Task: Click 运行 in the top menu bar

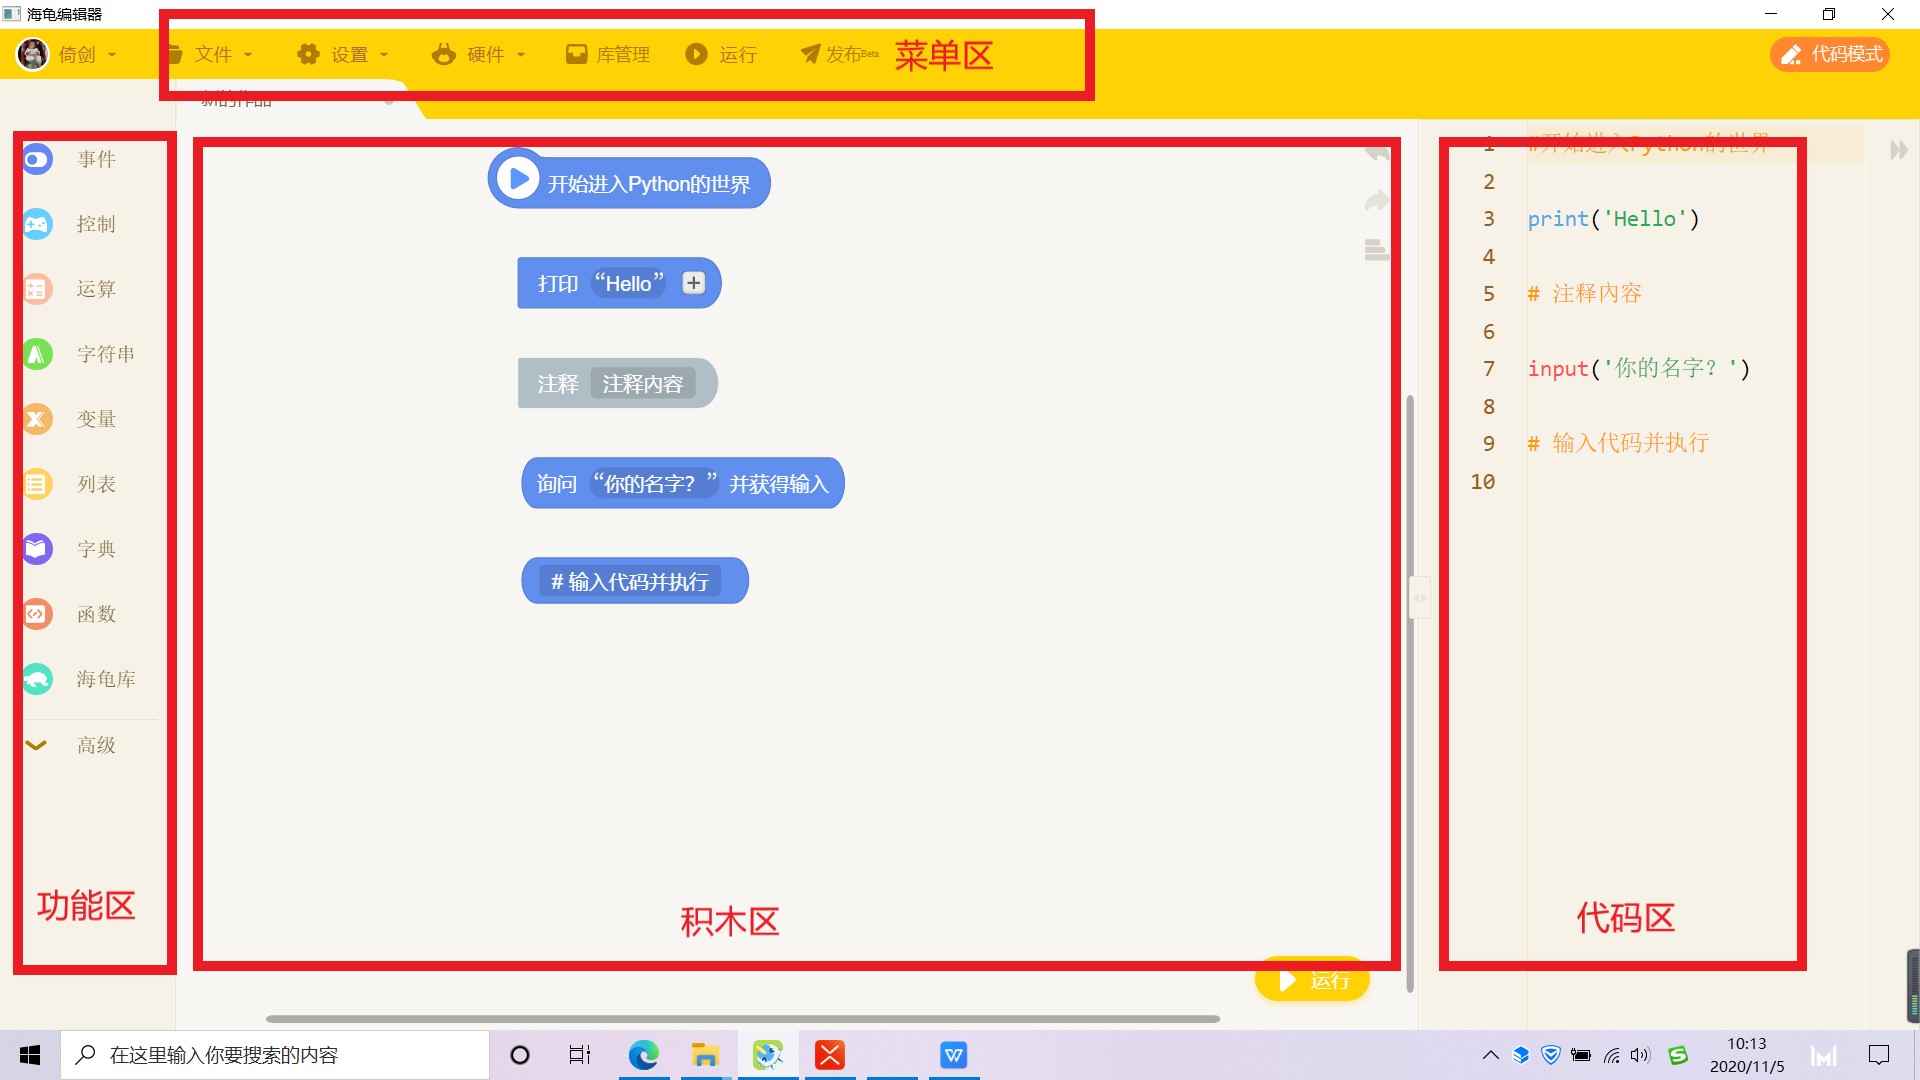Action: (x=721, y=54)
